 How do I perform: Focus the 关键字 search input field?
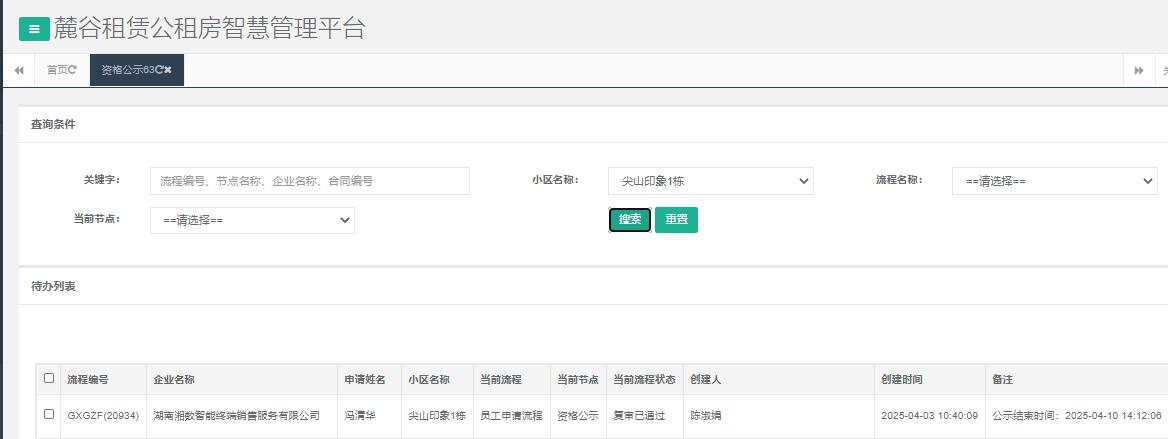point(309,181)
